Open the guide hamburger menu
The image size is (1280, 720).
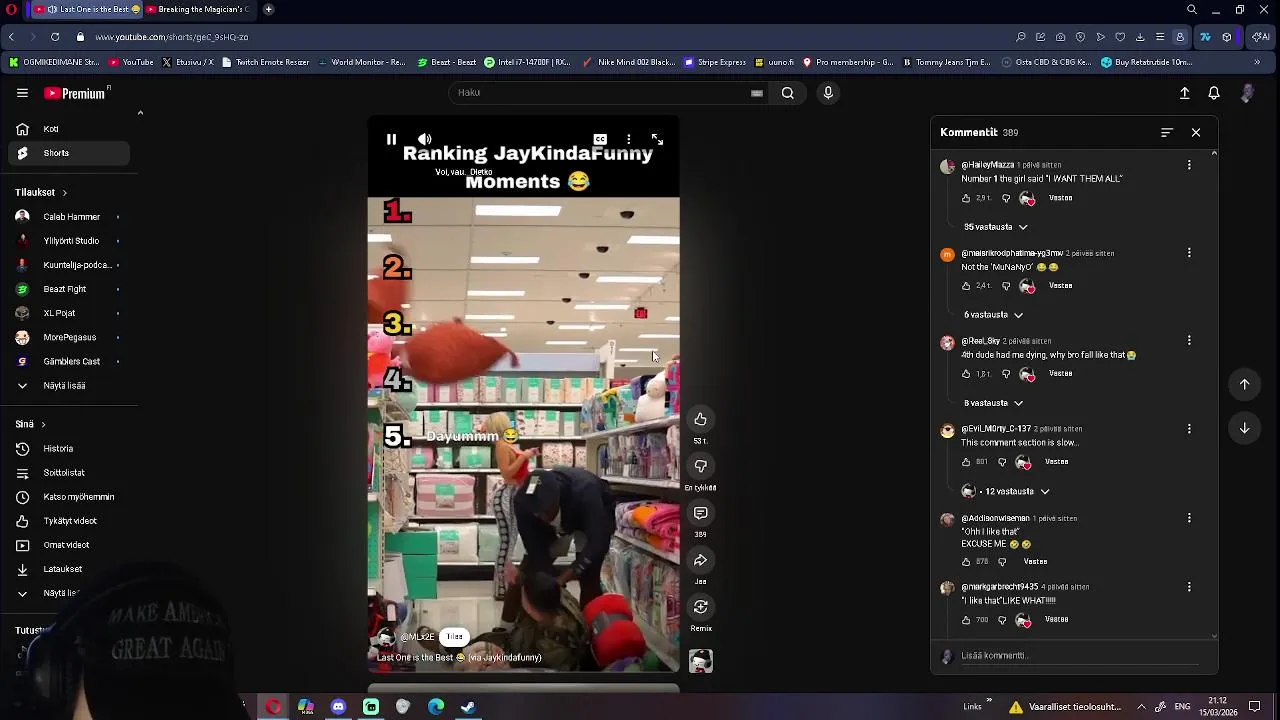click(x=22, y=93)
